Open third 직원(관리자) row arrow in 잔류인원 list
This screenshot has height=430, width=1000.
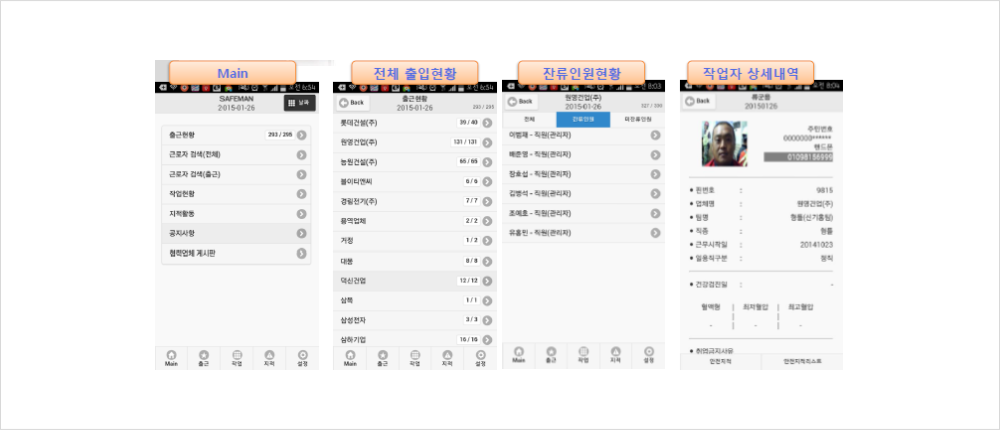[655, 174]
